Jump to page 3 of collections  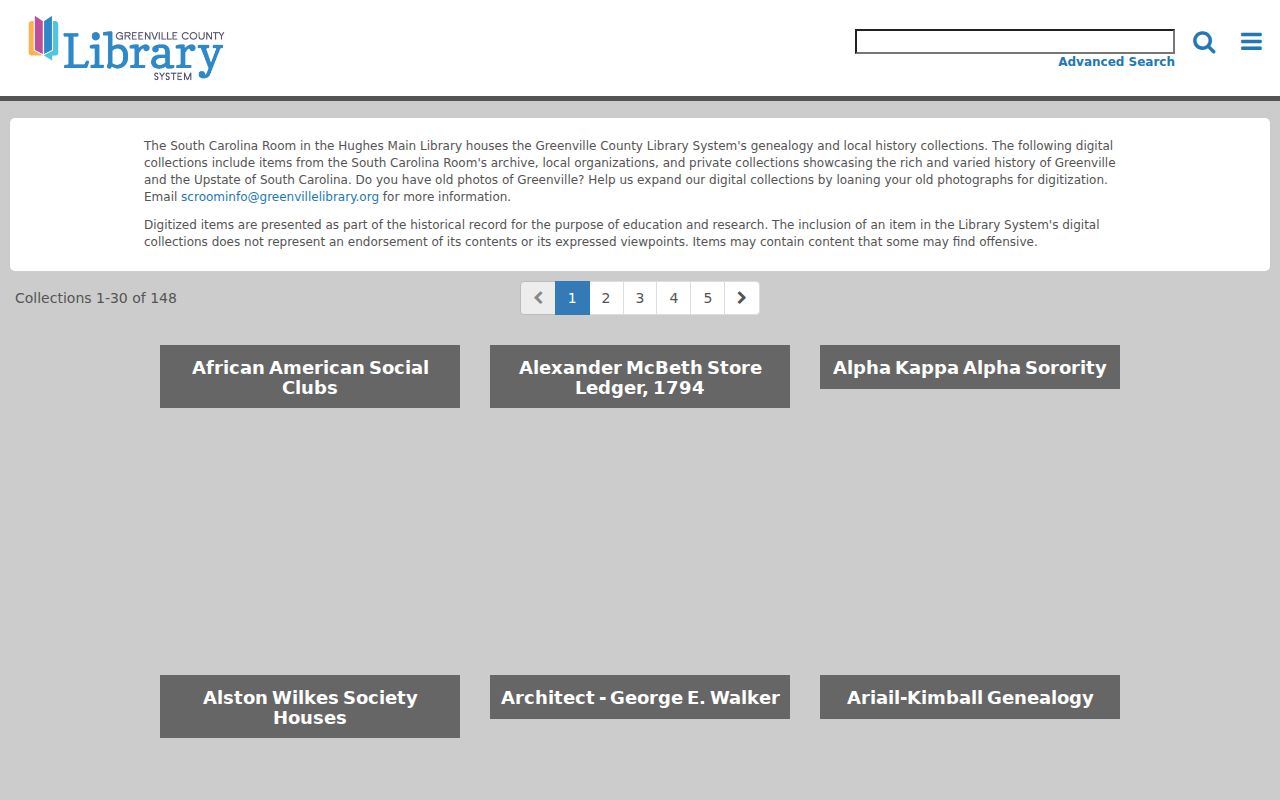pos(640,298)
